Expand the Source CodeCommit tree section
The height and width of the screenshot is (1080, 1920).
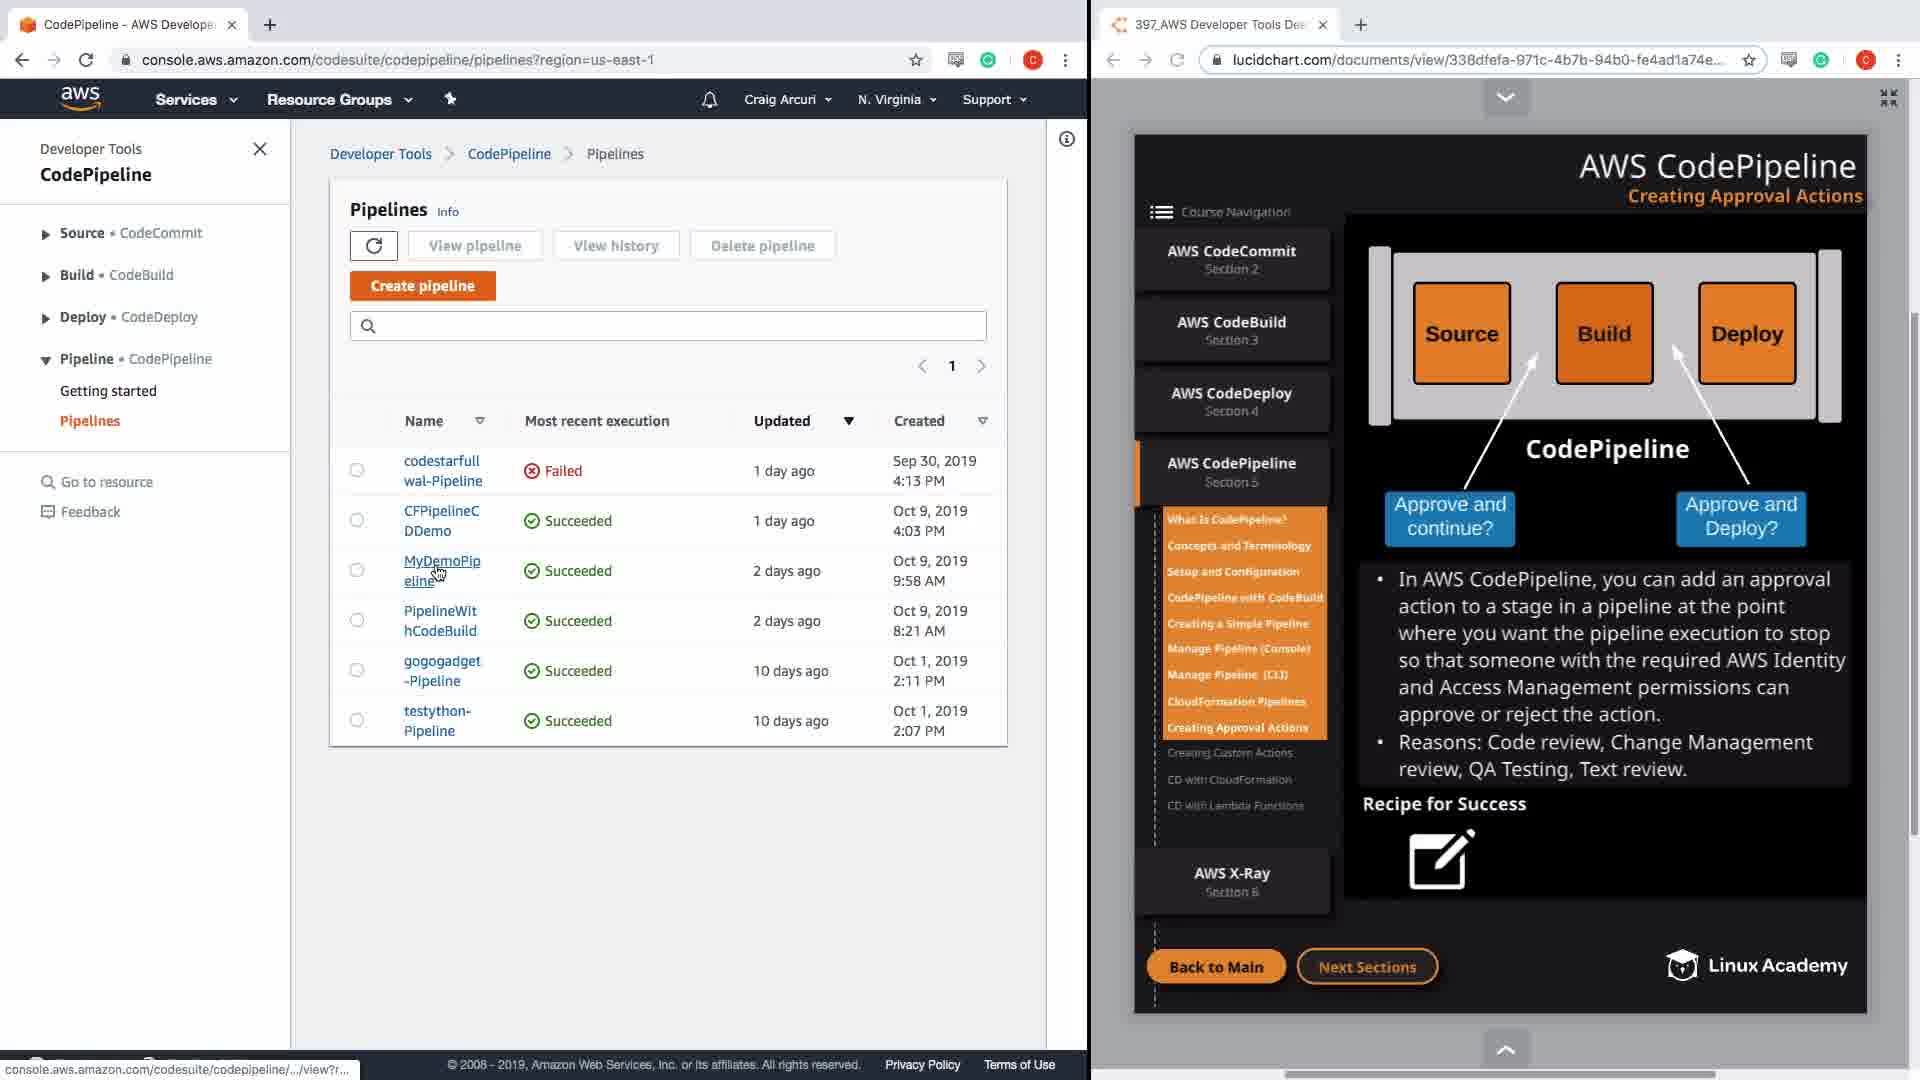click(45, 234)
